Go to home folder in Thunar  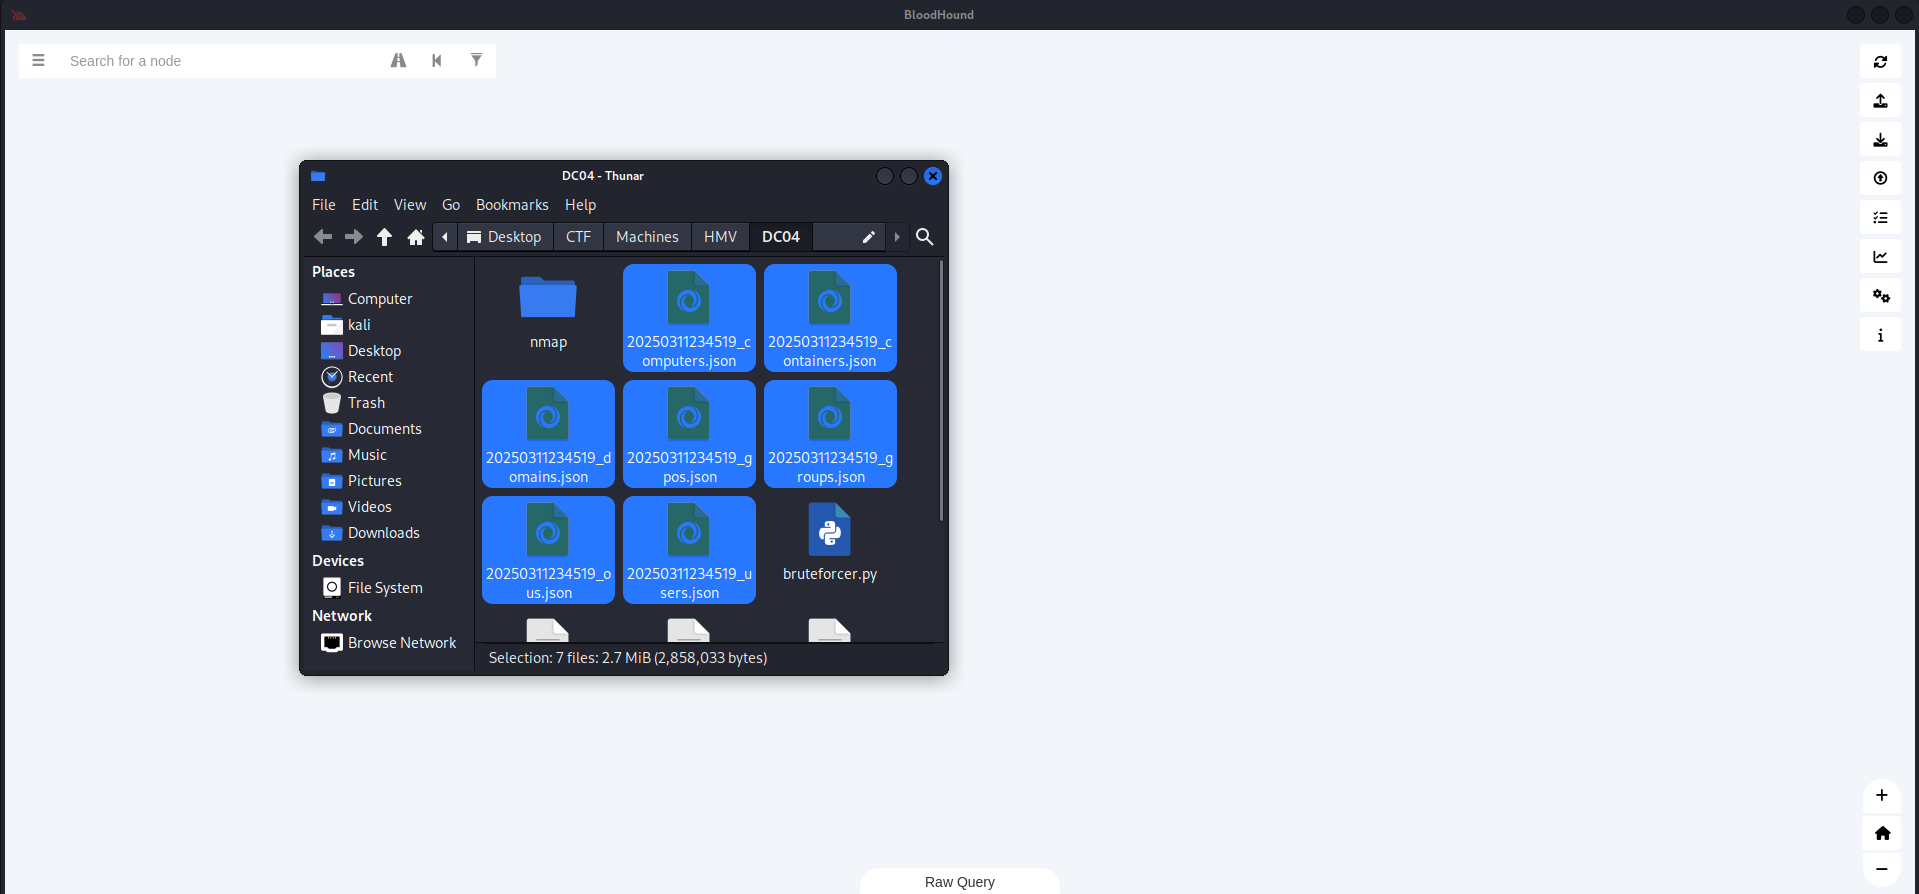click(x=416, y=236)
